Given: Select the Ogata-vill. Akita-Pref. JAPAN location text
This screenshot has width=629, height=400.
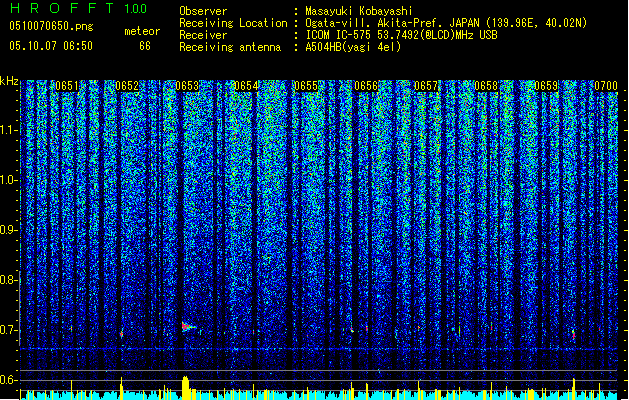Looking at the screenshot, I should 446,23.
